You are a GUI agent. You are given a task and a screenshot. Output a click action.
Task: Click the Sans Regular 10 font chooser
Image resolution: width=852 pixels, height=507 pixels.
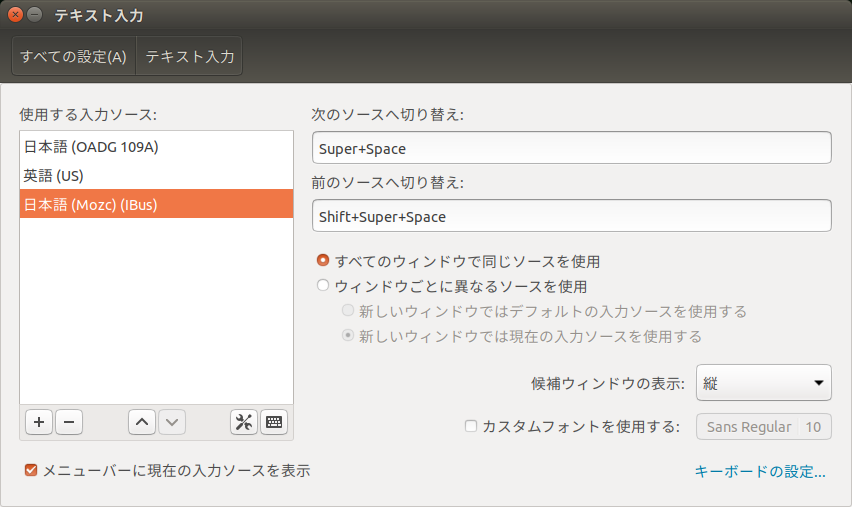(x=763, y=427)
